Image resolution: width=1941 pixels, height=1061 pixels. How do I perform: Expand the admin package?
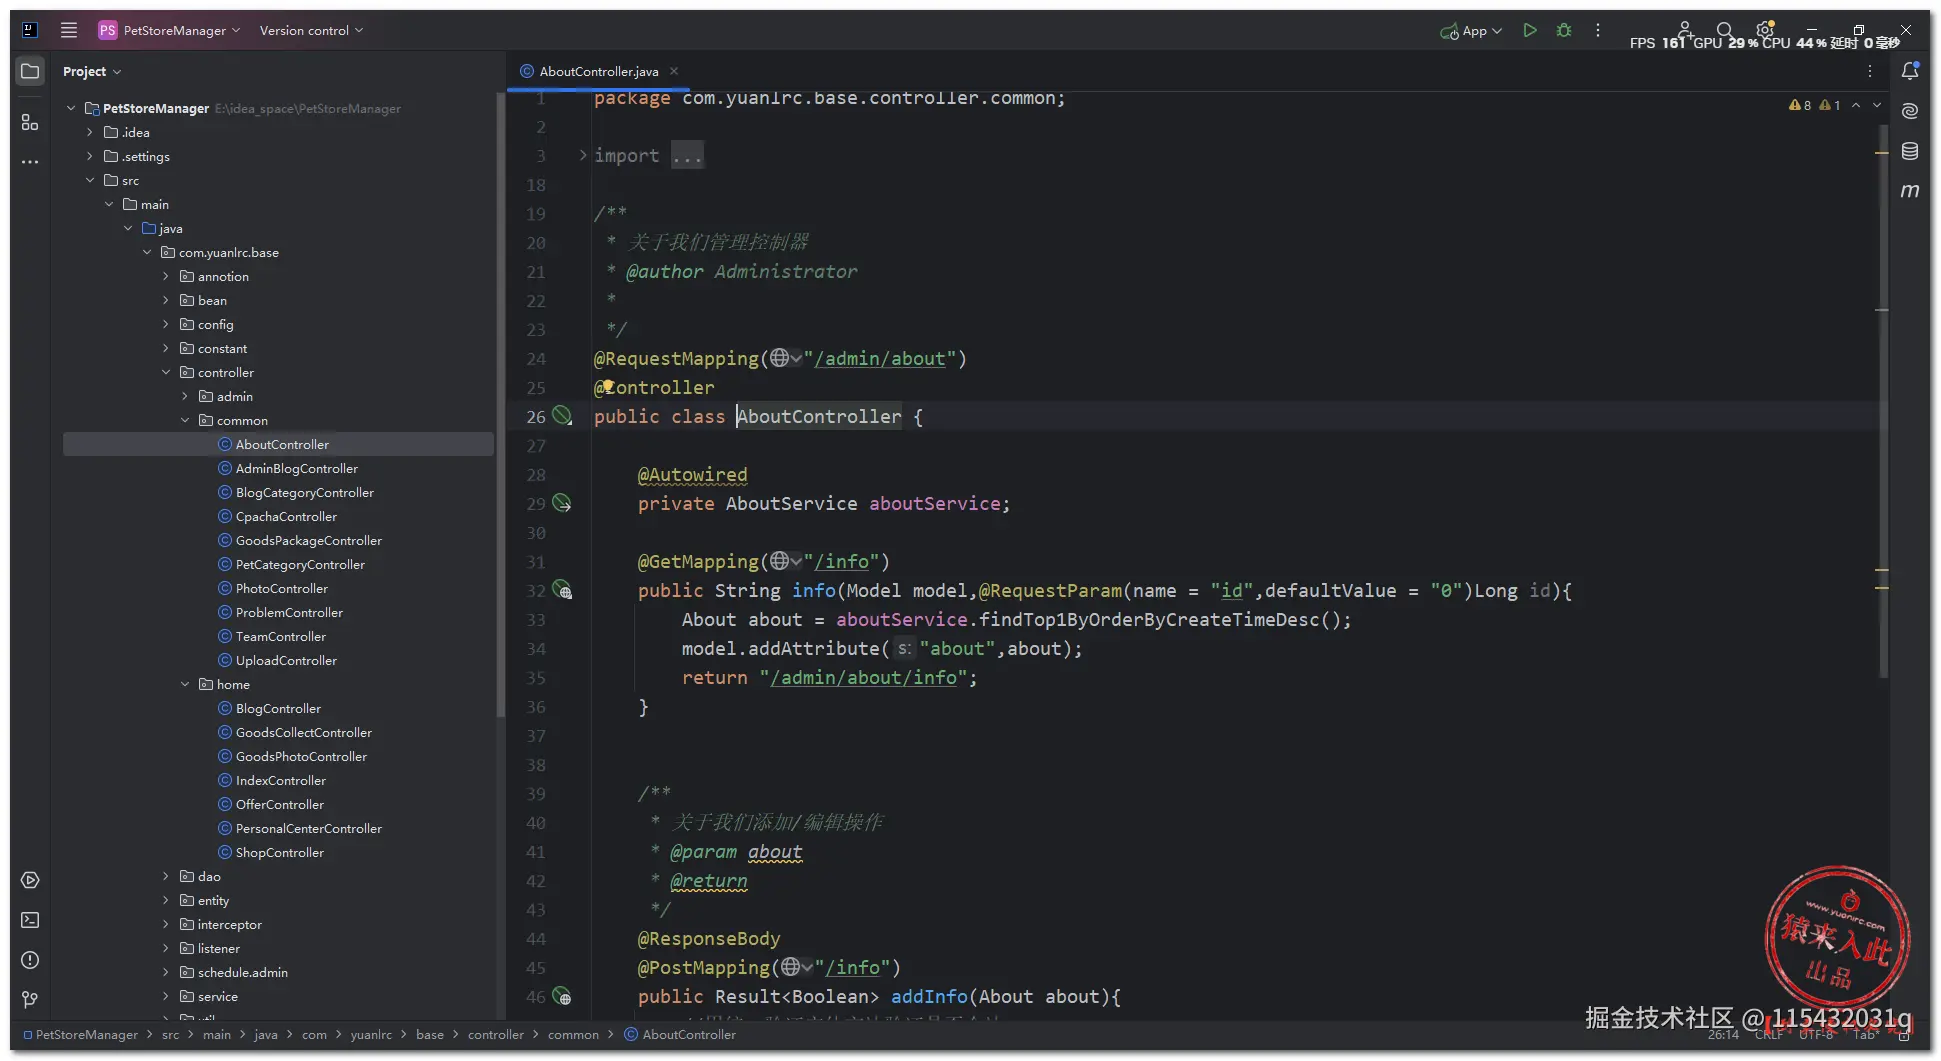[x=185, y=396]
